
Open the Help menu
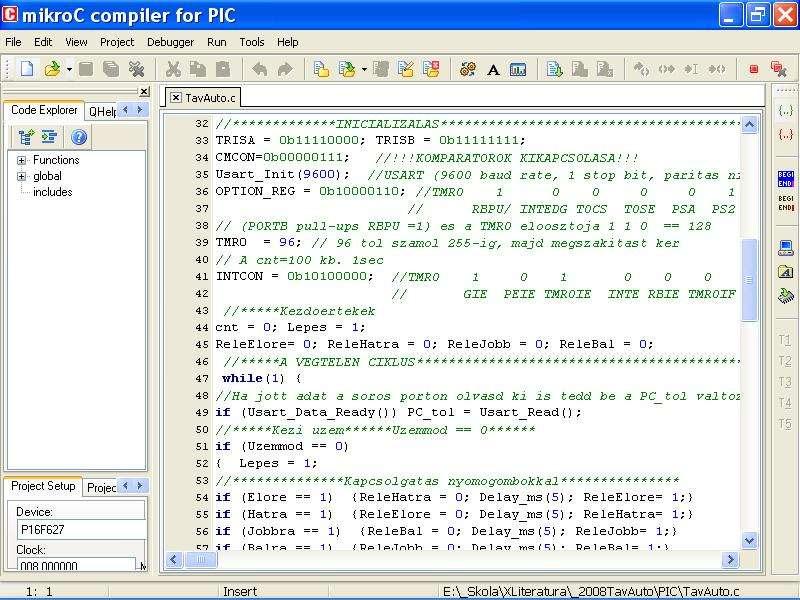point(288,42)
